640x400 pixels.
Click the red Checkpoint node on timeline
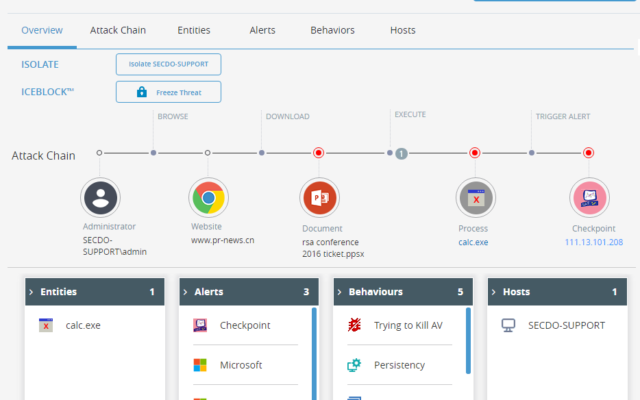click(588, 153)
